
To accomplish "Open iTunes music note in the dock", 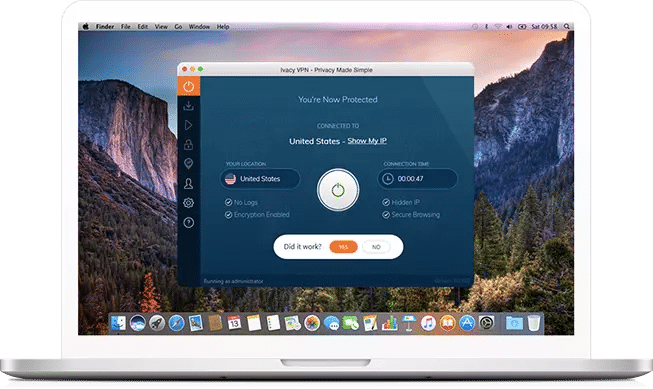I will [428, 323].
